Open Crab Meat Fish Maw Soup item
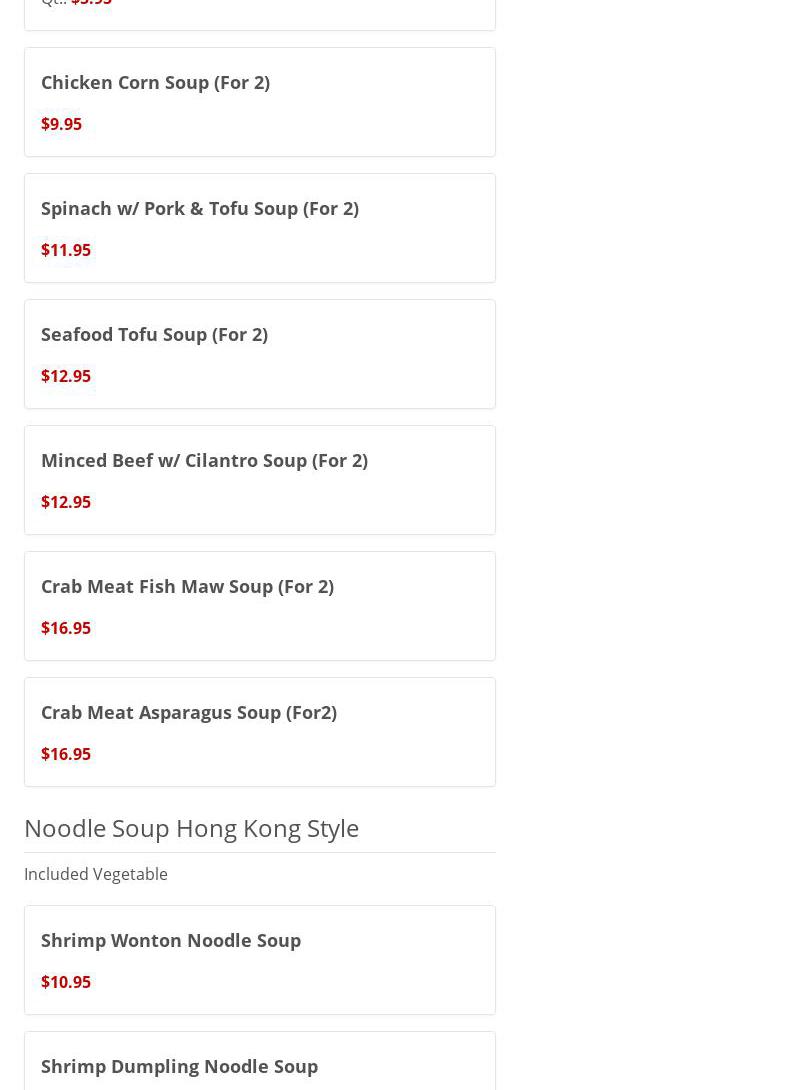Viewport: 785px width, 1090px height. point(187,586)
